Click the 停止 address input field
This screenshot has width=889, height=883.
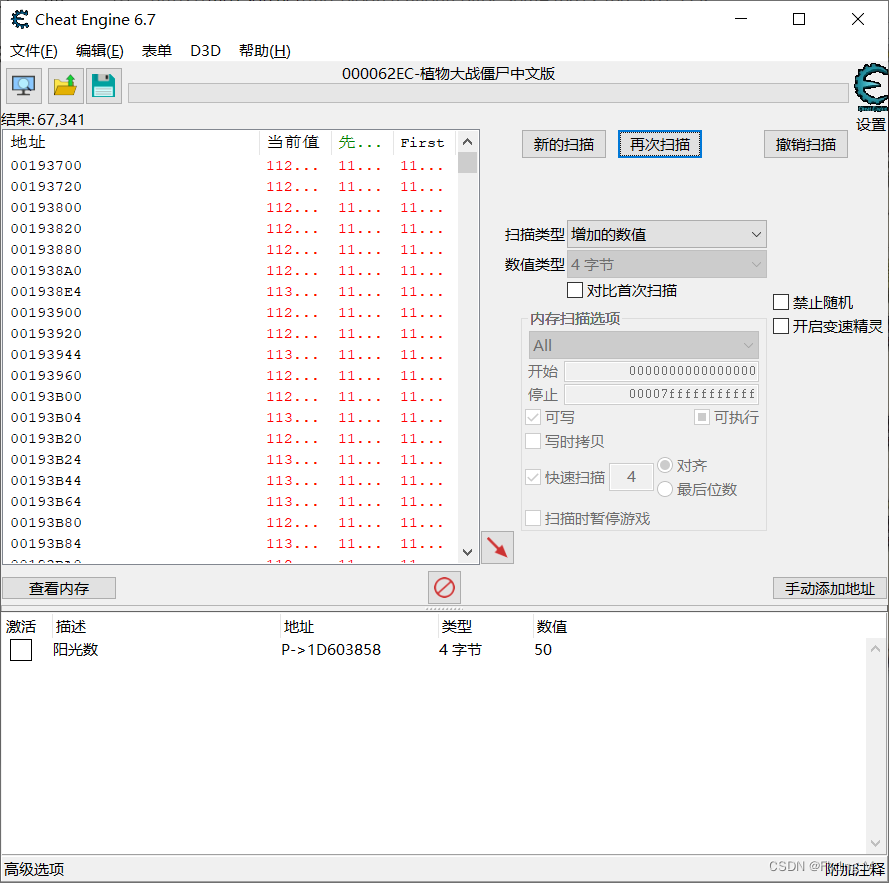(x=662, y=394)
